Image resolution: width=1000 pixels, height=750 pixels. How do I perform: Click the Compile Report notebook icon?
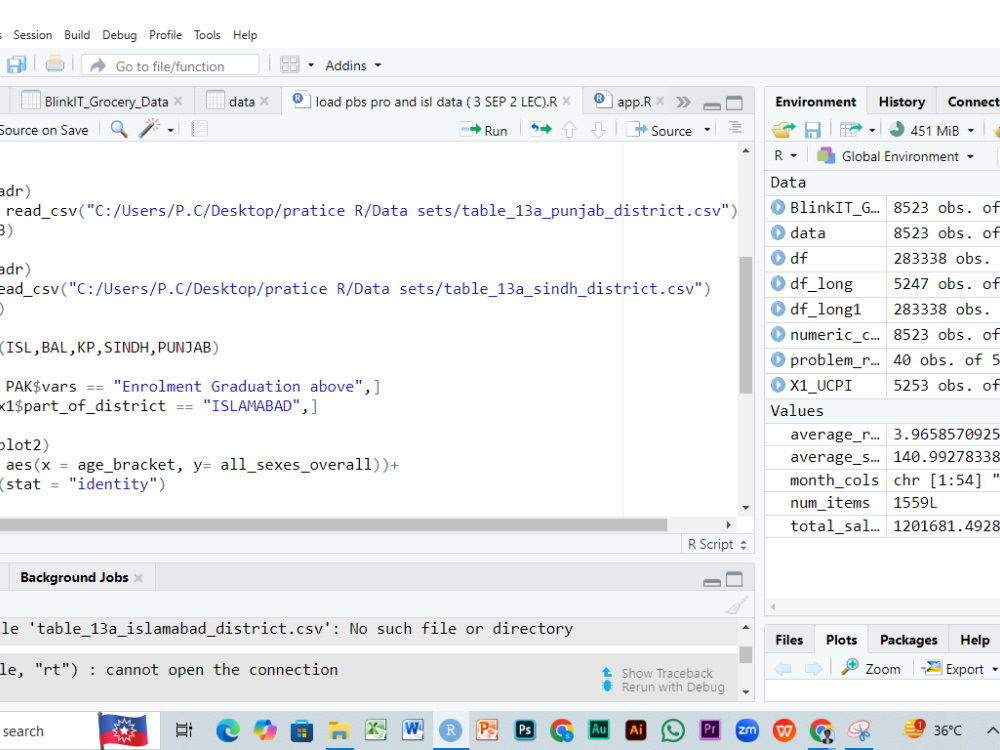coord(200,129)
